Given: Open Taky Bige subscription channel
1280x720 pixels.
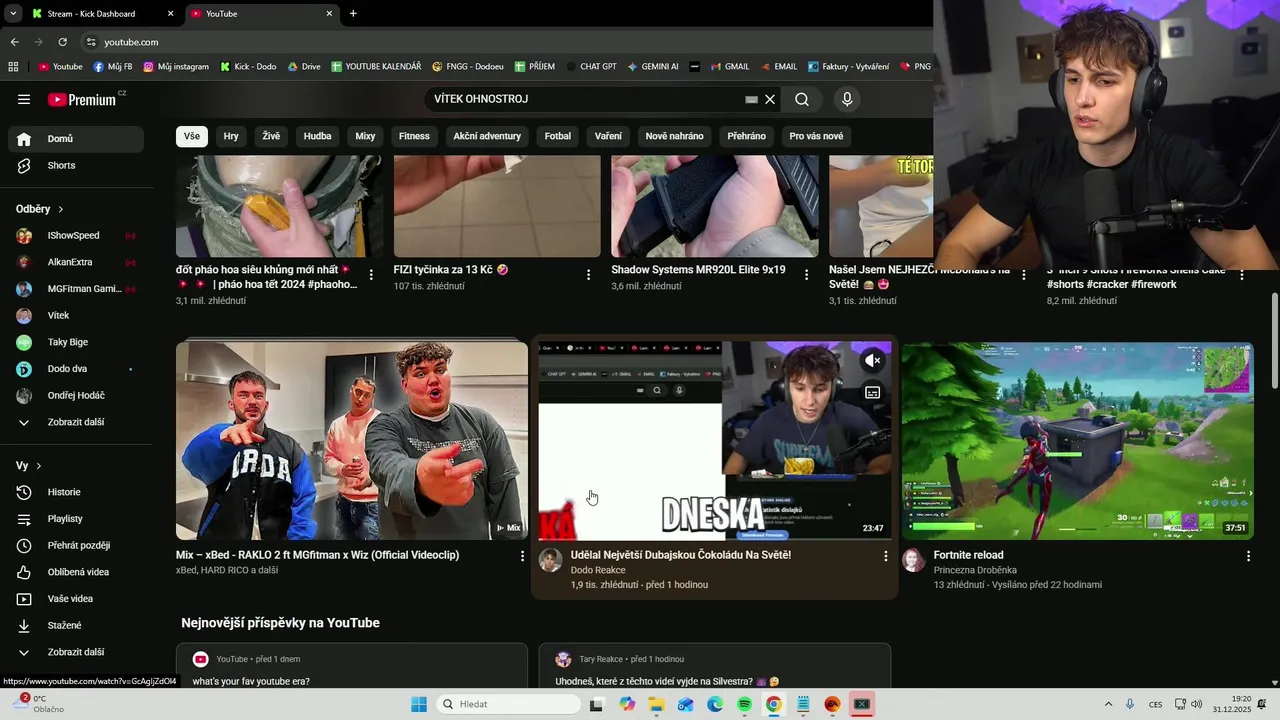Looking at the screenshot, I should point(76,342).
